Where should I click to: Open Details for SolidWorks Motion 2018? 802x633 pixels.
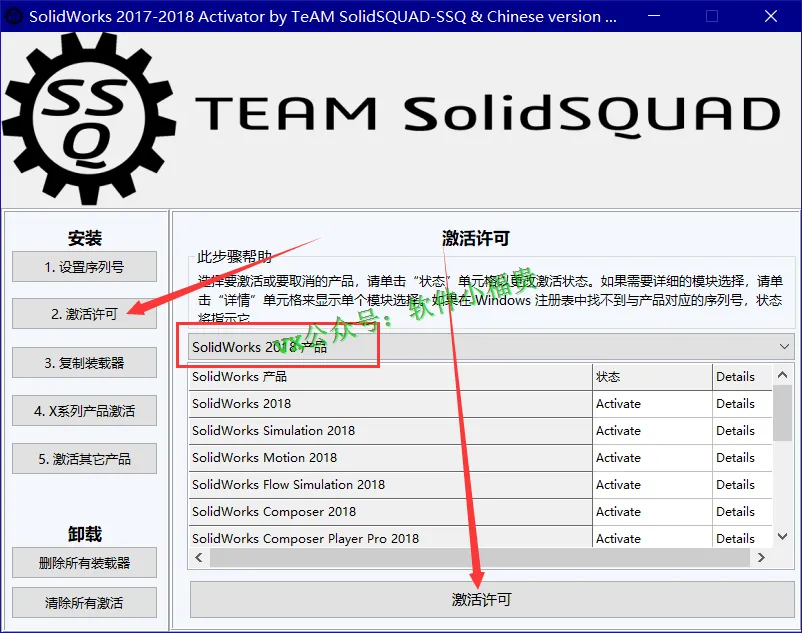(742, 458)
